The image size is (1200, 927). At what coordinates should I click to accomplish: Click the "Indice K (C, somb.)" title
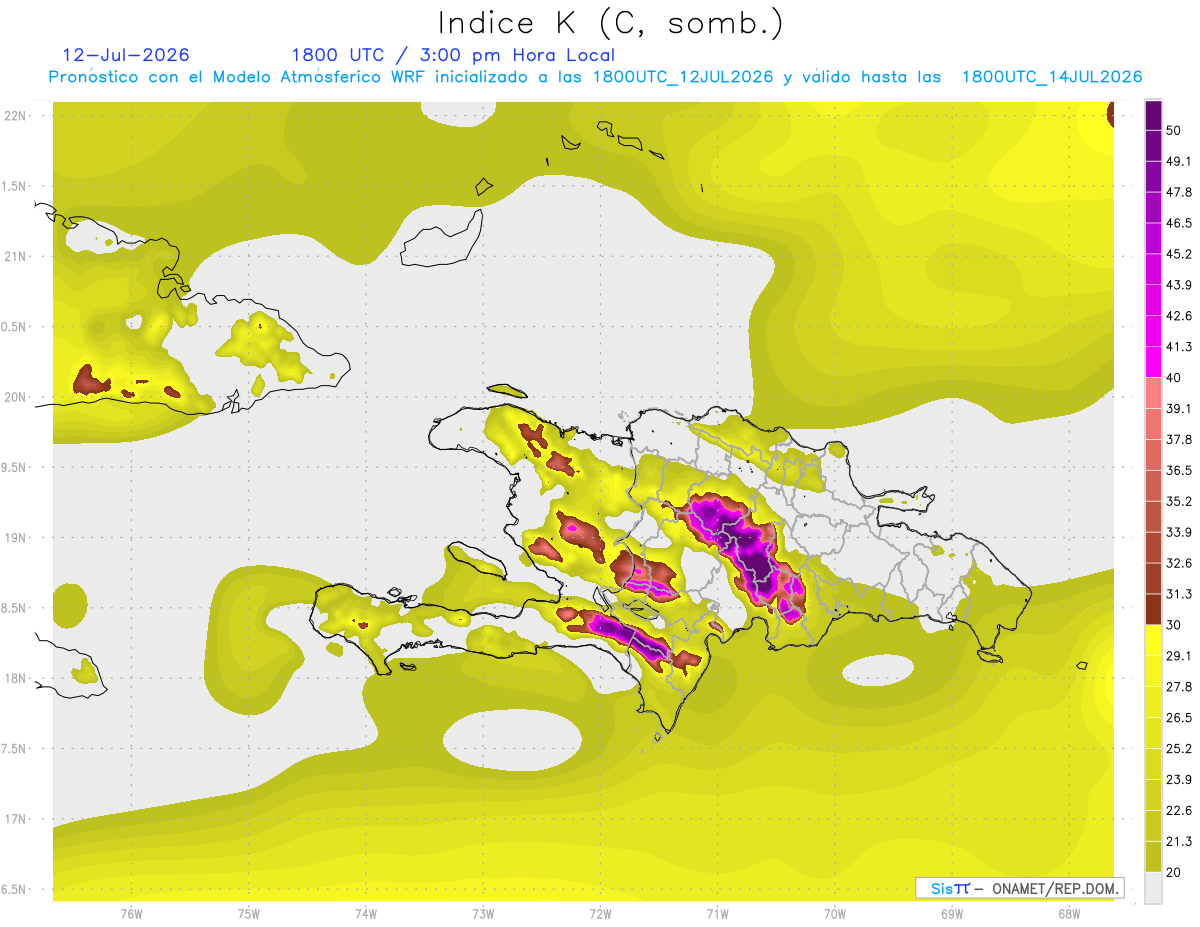point(611,23)
